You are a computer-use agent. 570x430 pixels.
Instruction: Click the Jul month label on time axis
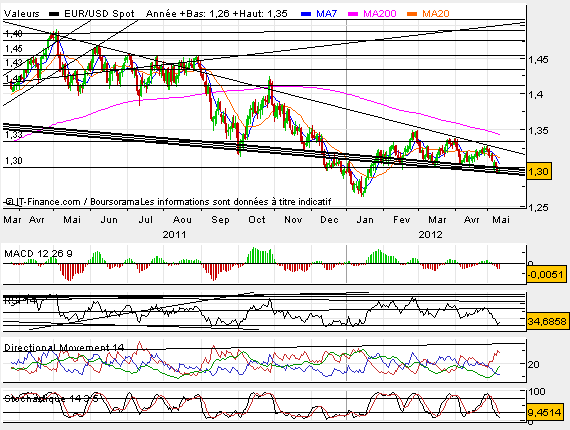[x=146, y=220]
